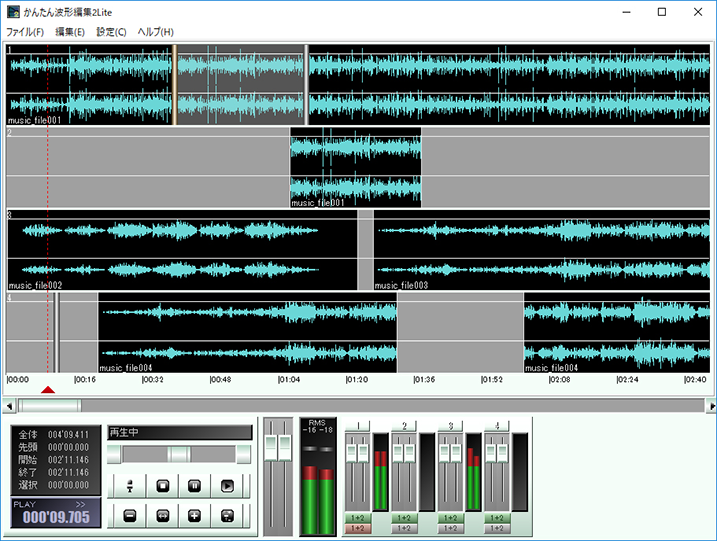This screenshot has height=541, width=717.
Task: Toggle track 4 upper green 1+2 button
Action: pyautogui.click(x=497, y=518)
